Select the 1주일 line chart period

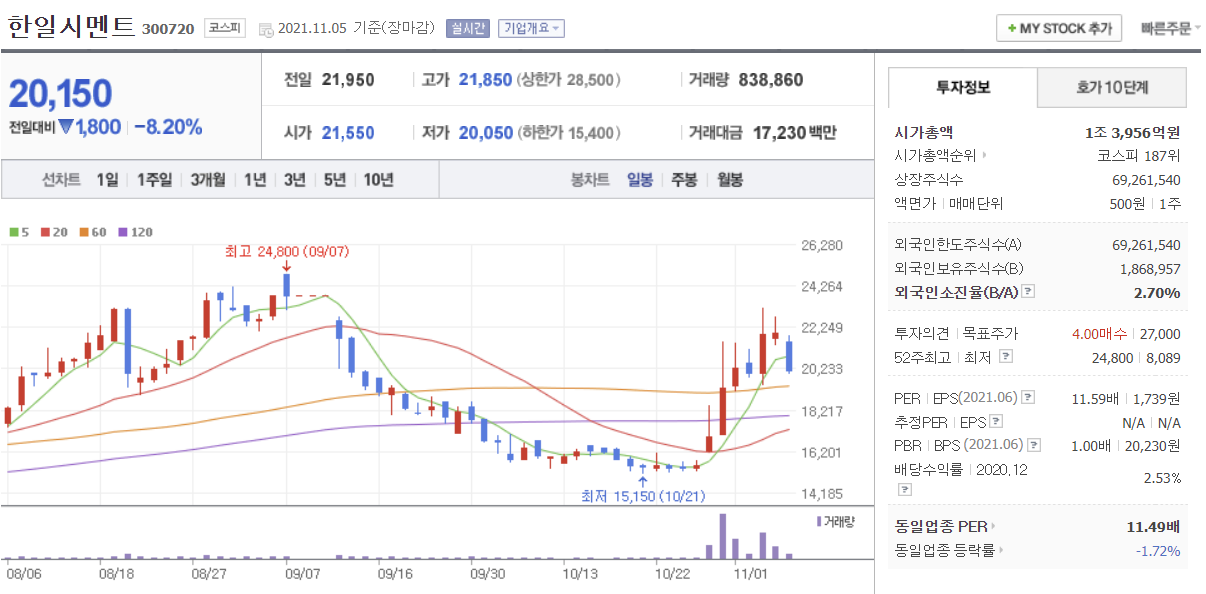[154, 180]
